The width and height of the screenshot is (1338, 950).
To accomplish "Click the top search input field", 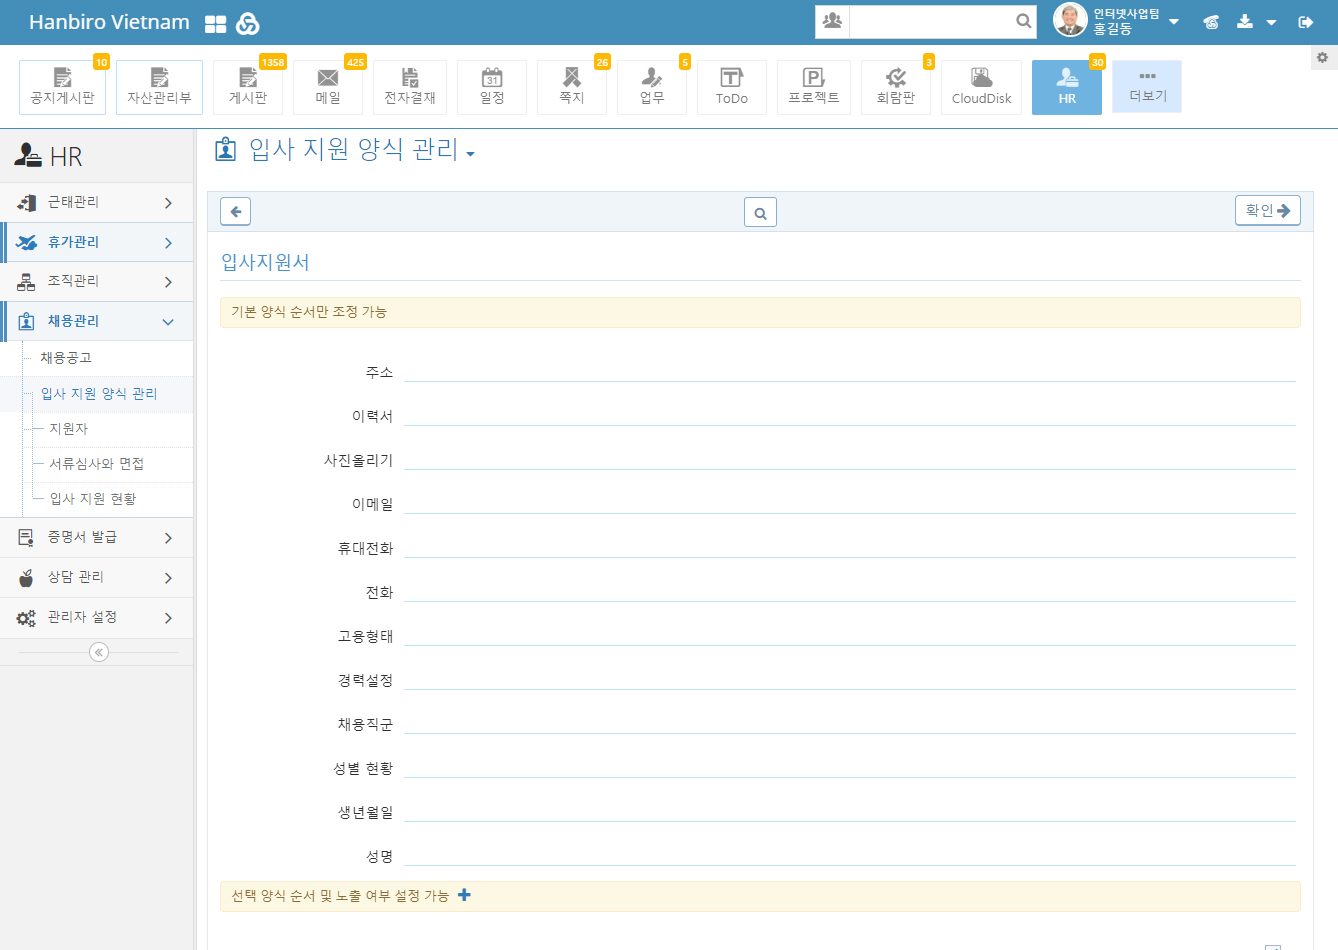I will tap(931, 20).
